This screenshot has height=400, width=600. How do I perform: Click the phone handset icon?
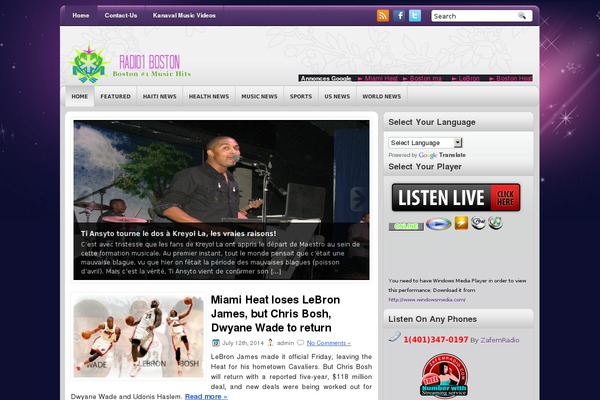click(394, 337)
